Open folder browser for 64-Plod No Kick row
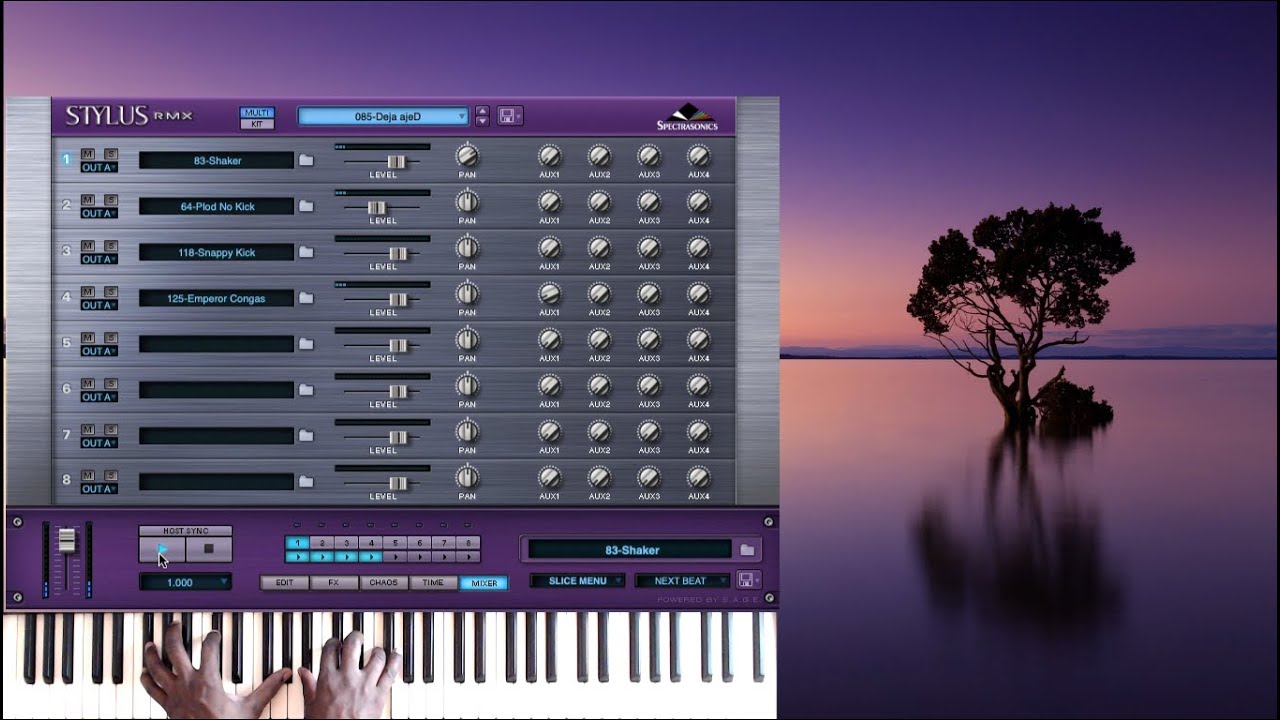 [306, 206]
